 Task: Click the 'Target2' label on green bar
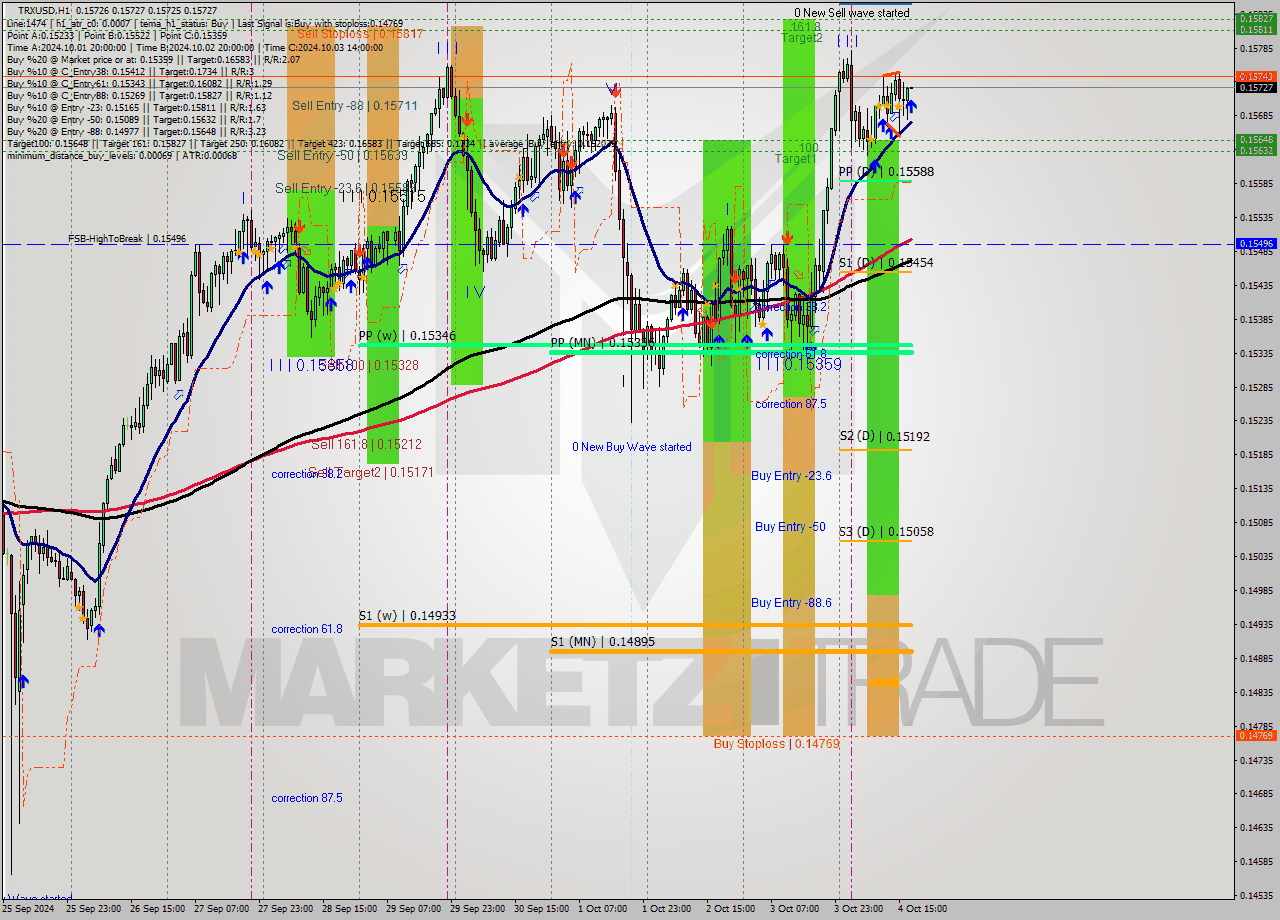pyautogui.click(x=802, y=38)
